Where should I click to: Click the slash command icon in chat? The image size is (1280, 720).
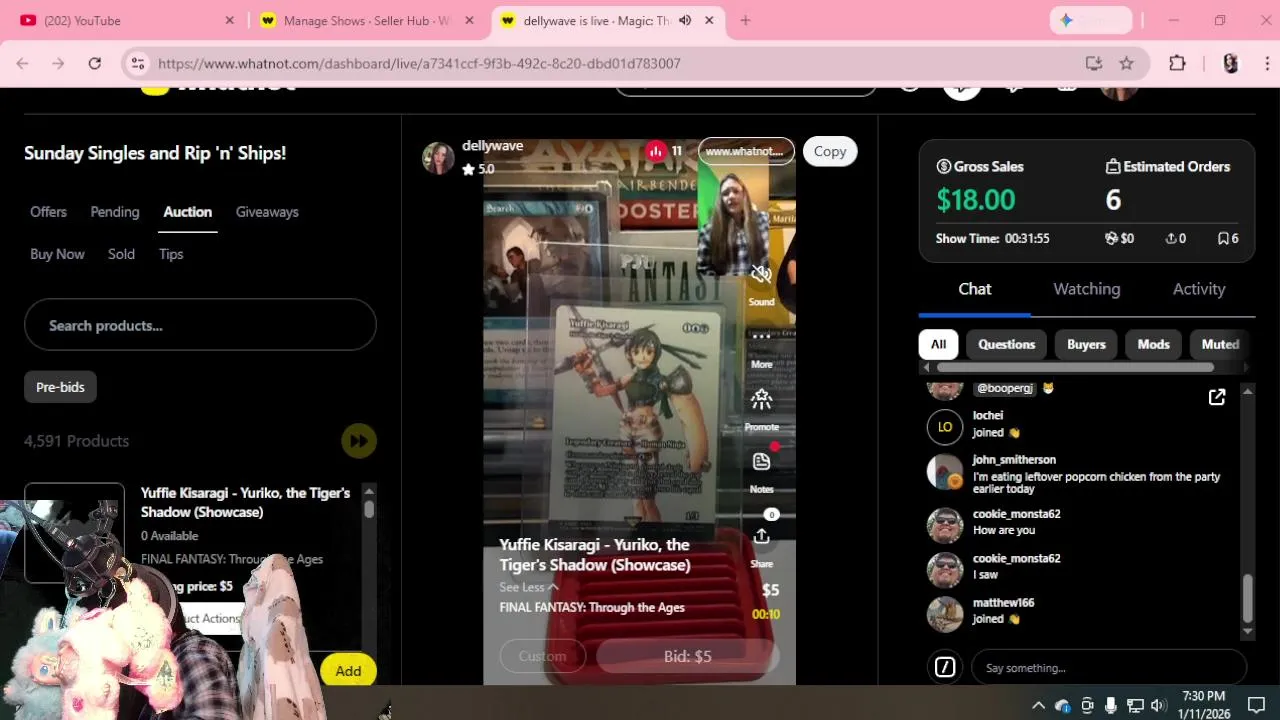pos(945,667)
